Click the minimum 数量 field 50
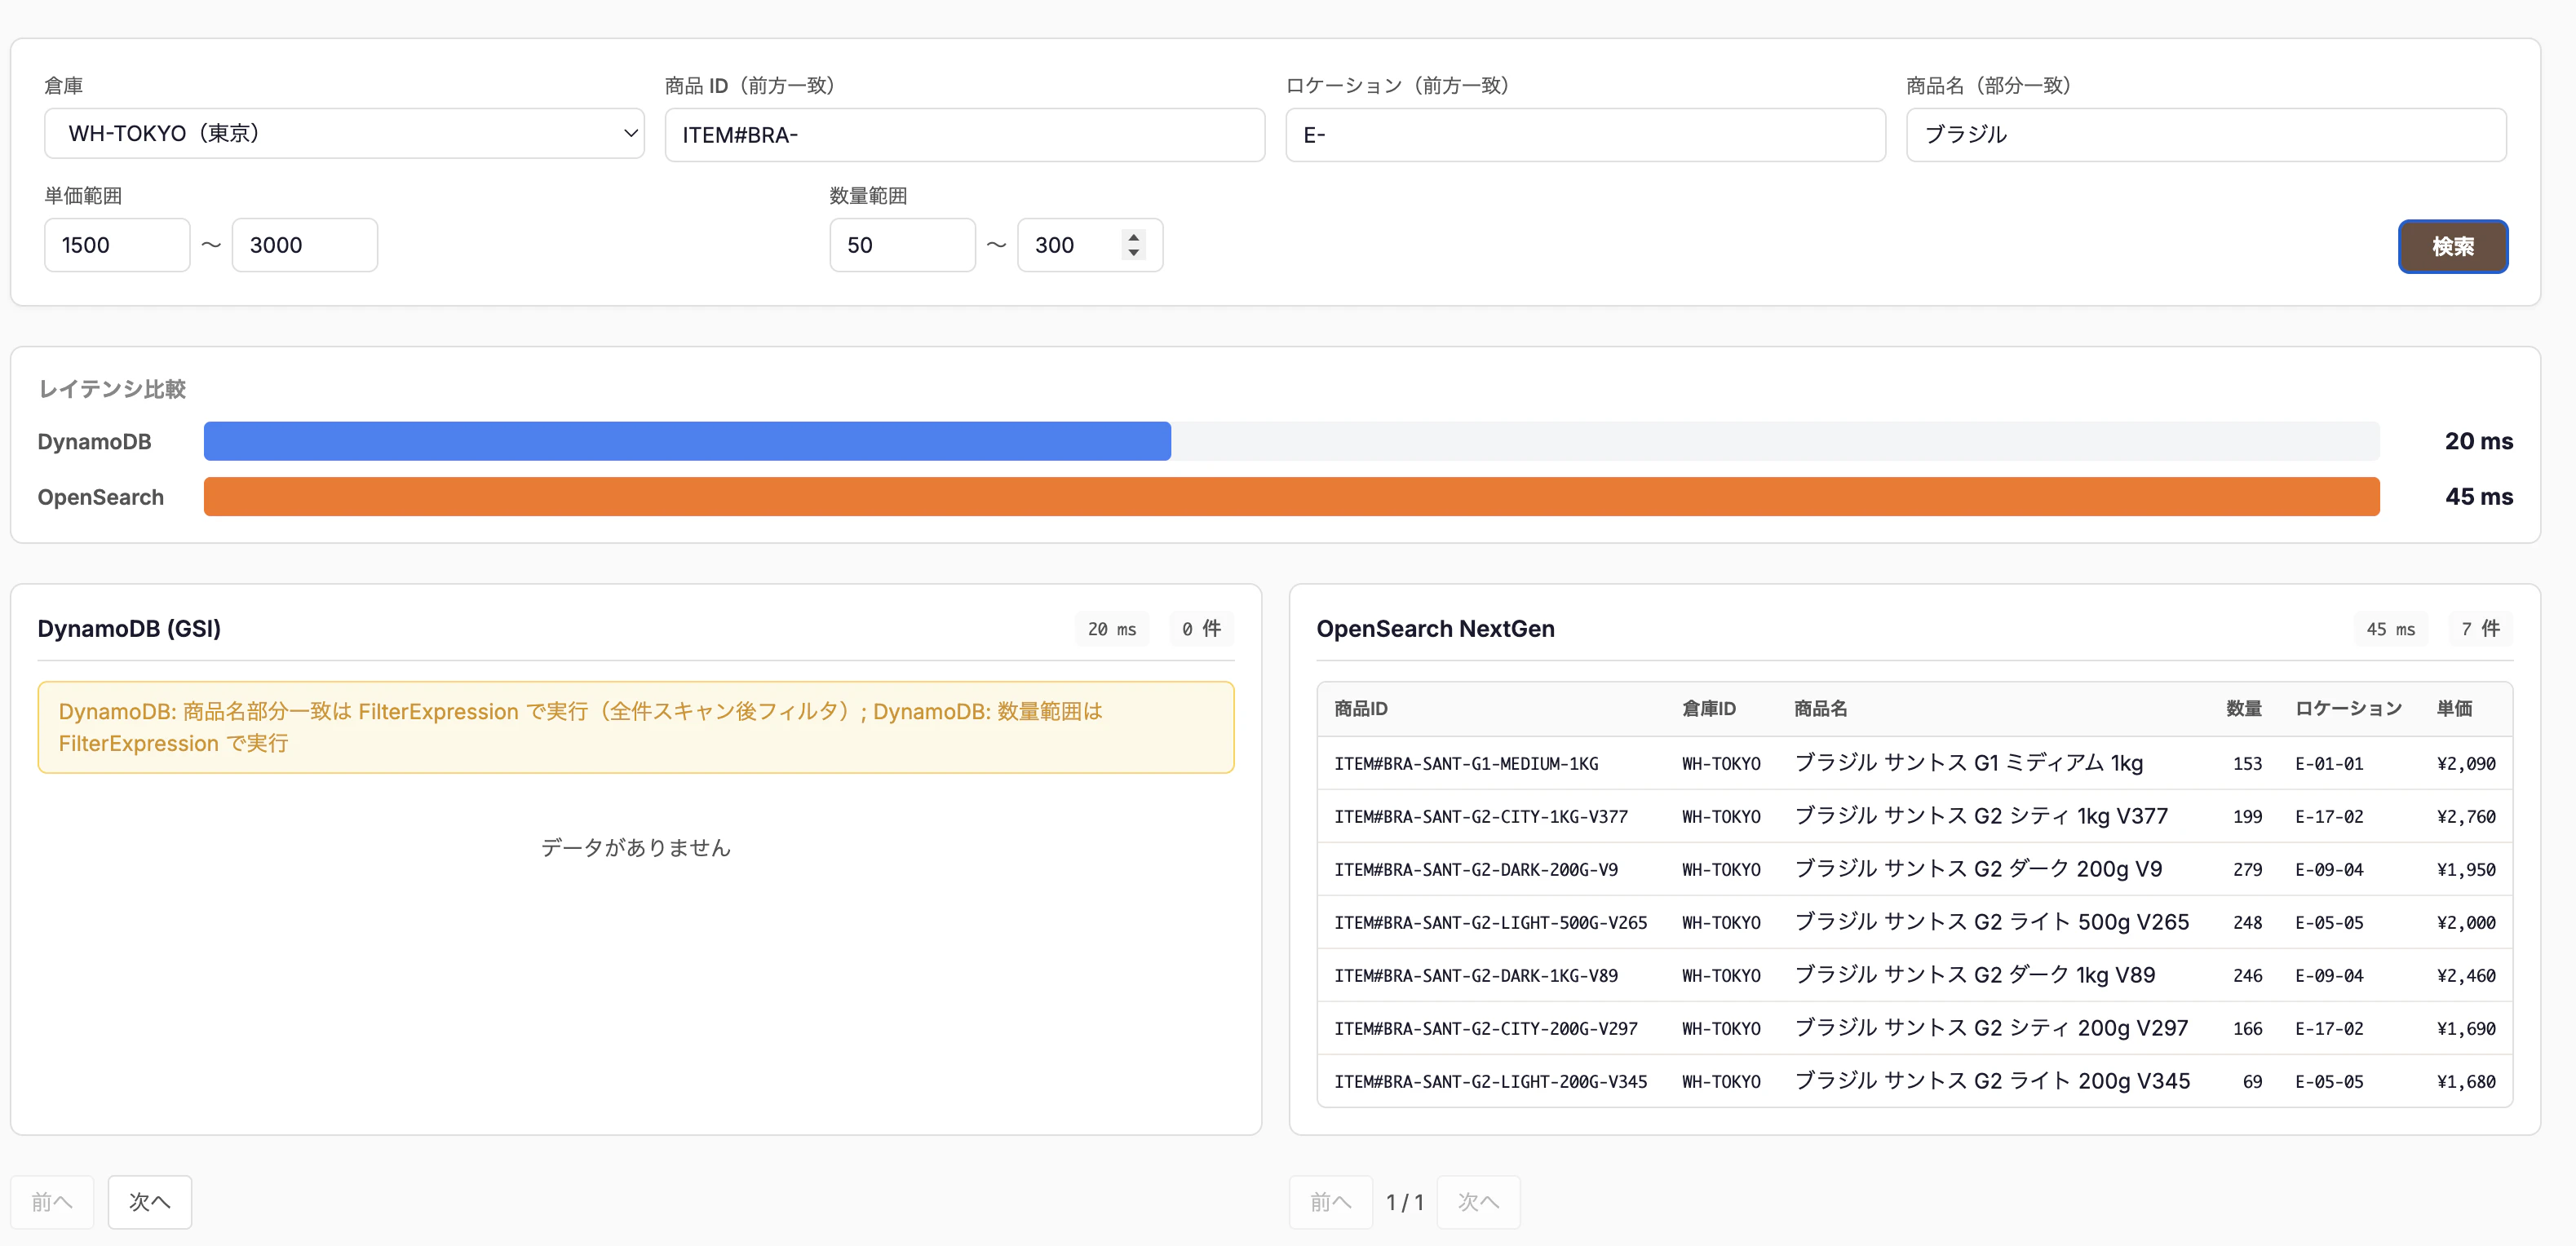Image resolution: width=2576 pixels, height=1246 pixels. [902, 245]
